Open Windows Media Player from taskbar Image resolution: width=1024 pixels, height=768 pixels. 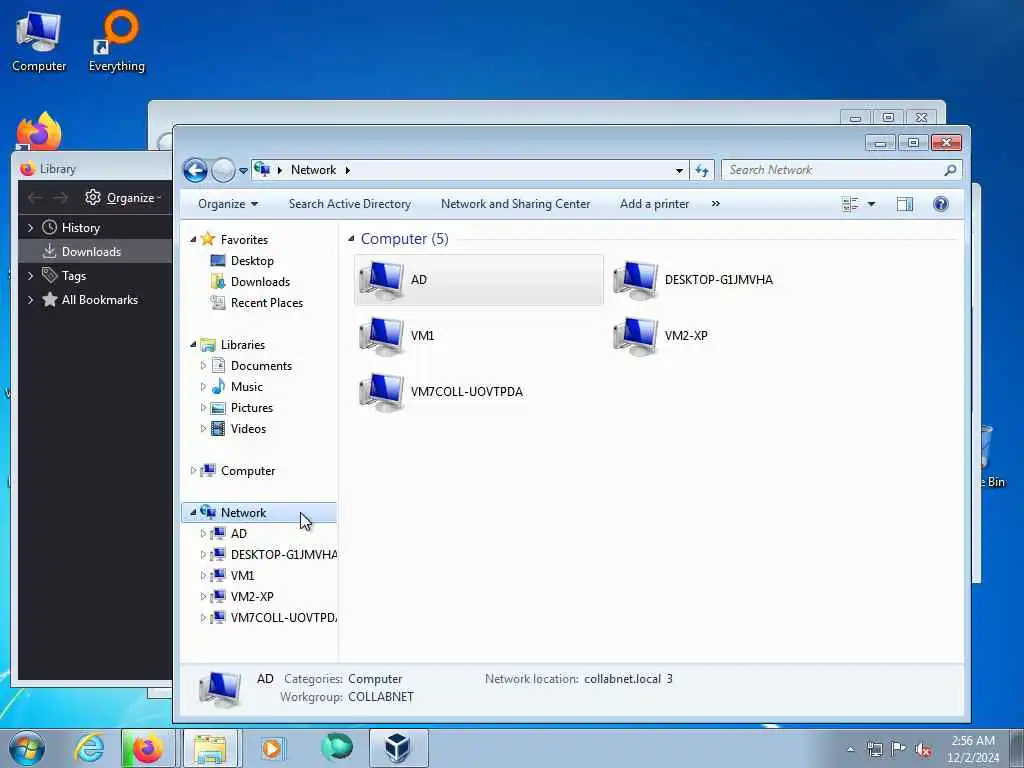pos(272,748)
